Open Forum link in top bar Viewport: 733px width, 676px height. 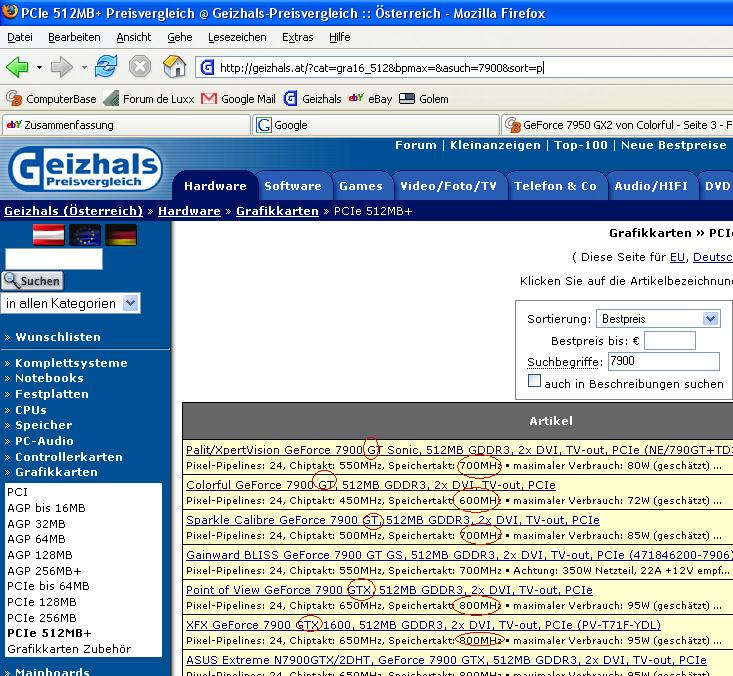(416, 145)
